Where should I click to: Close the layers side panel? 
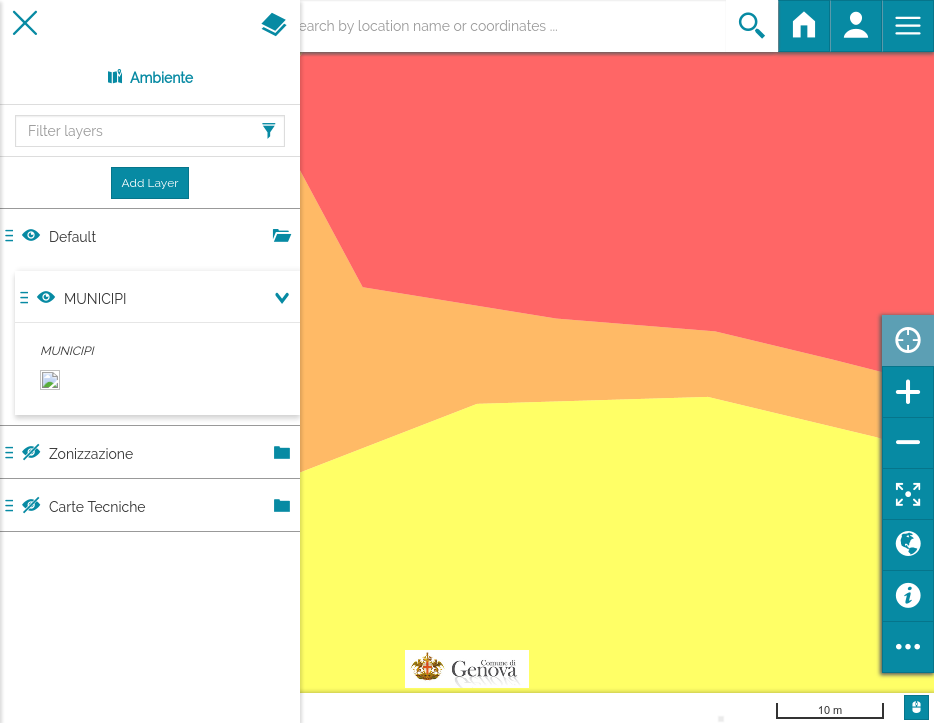pos(25,23)
